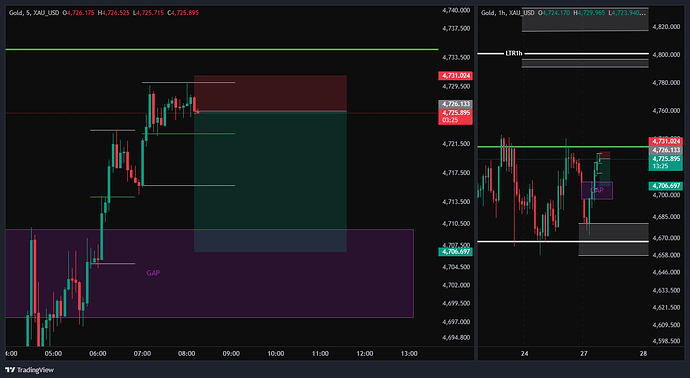690x378 pixels.
Task: Click the 4,694.800 price axis value
Action: pyautogui.click(x=456, y=338)
